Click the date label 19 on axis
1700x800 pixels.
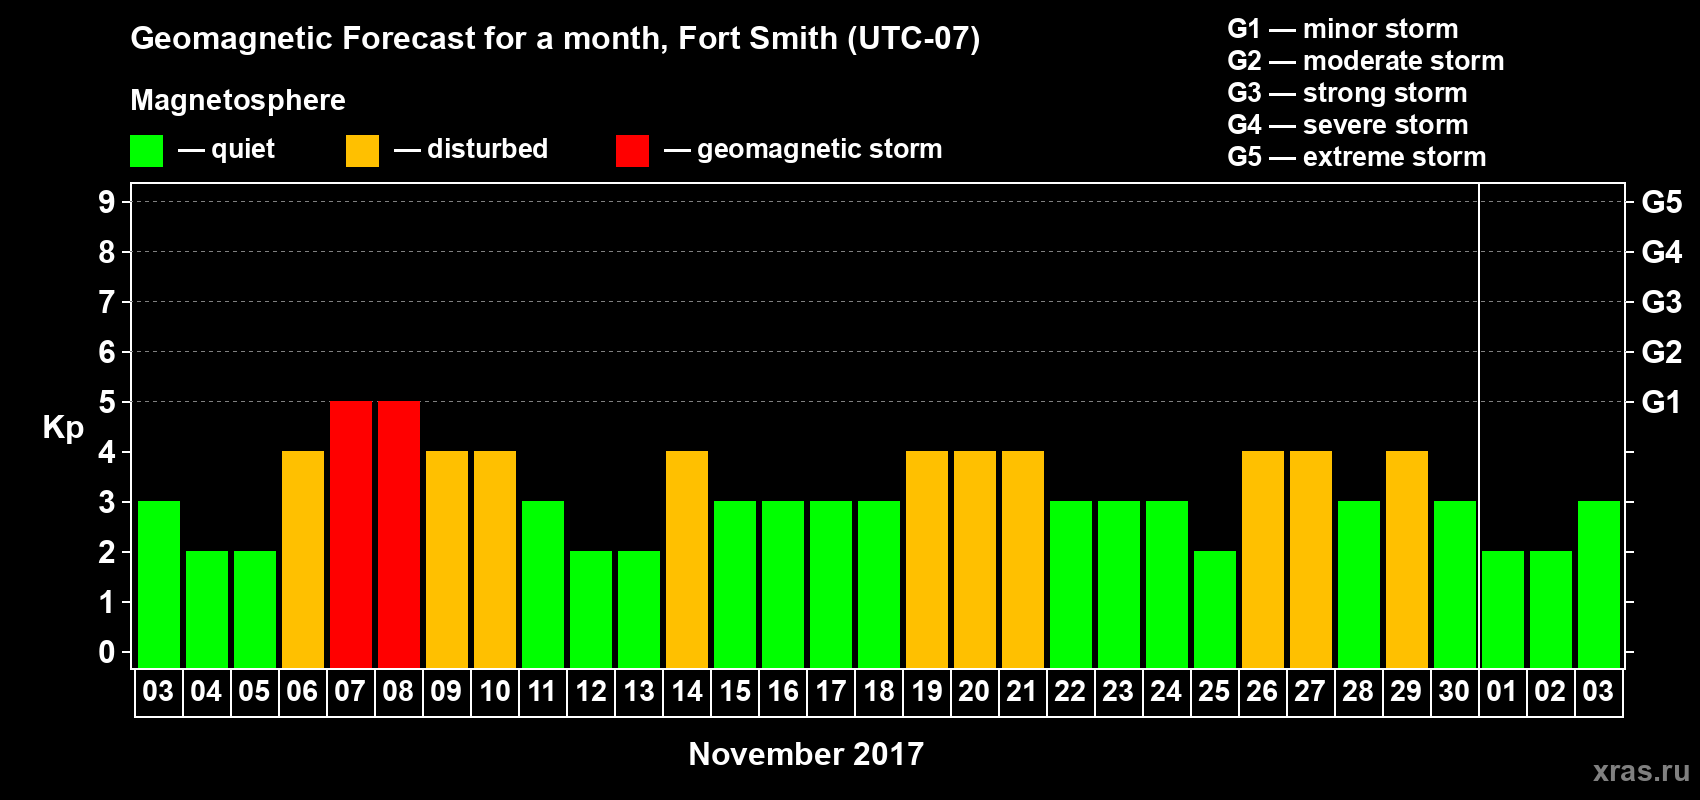click(926, 691)
